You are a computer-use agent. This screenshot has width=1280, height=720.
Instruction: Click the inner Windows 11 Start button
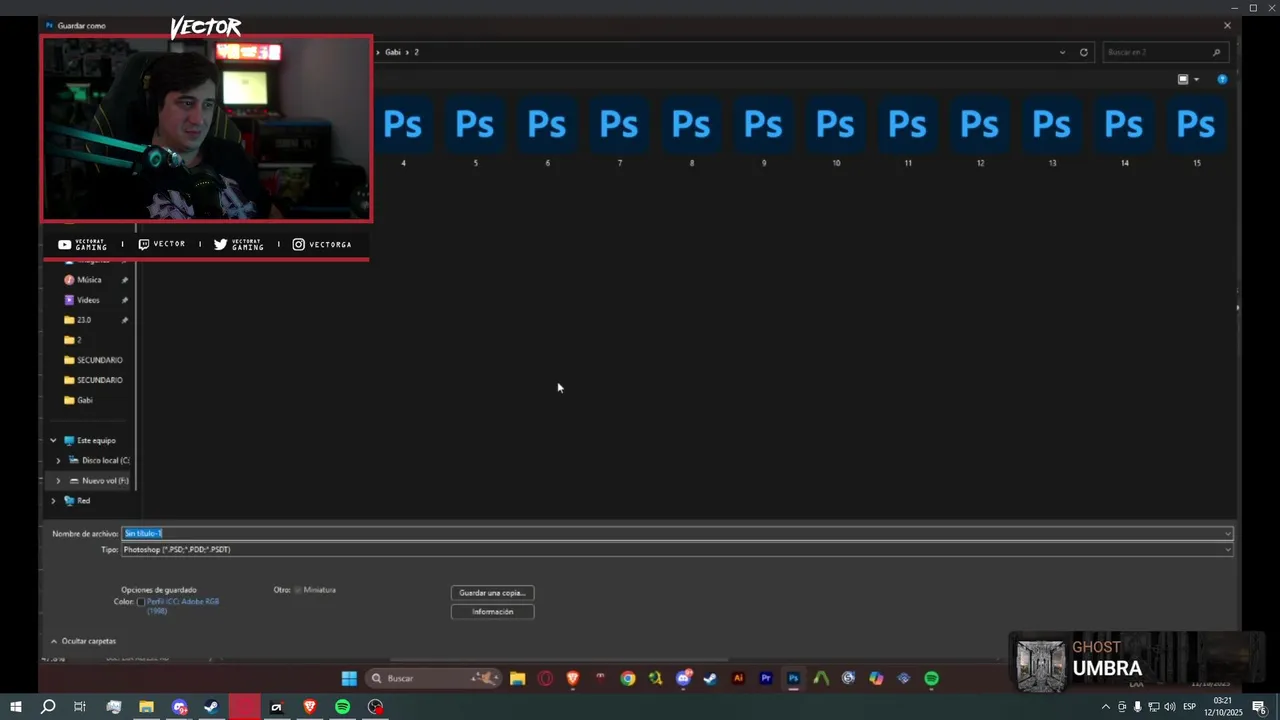[349, 678]
